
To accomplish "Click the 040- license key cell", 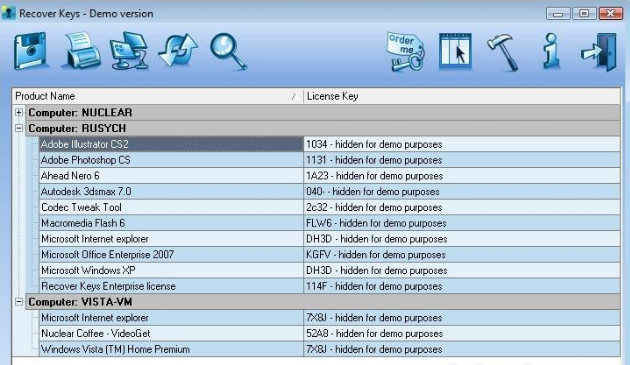I will [462, 191].
